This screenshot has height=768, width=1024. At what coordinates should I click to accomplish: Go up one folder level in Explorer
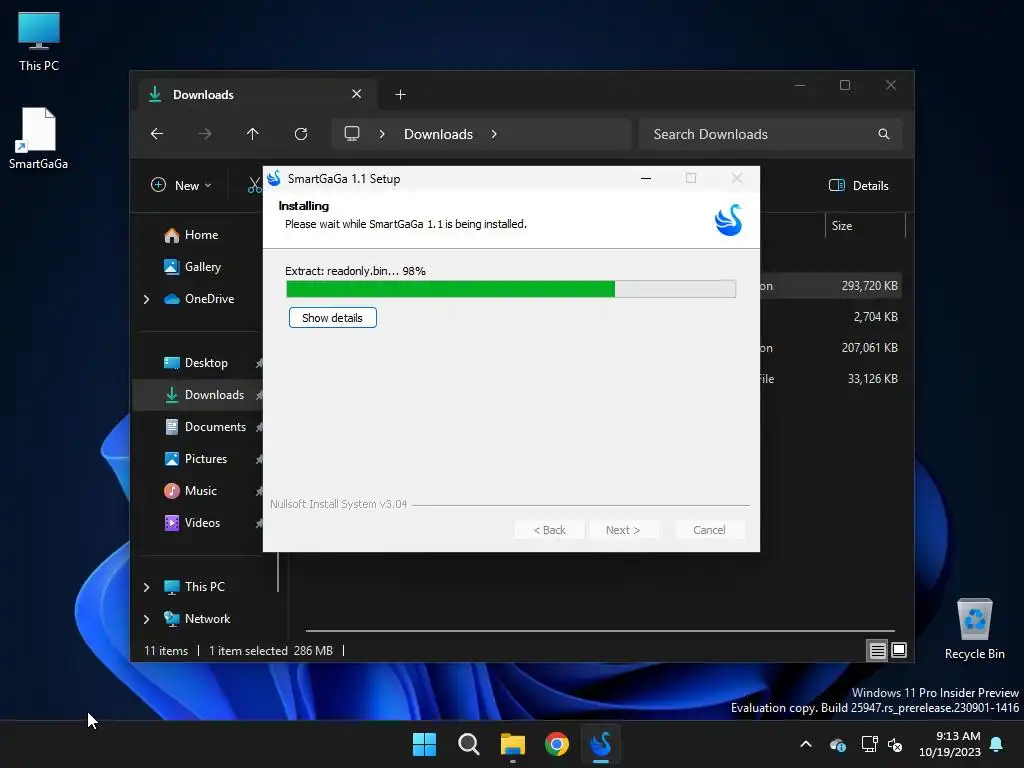(253, 134)
